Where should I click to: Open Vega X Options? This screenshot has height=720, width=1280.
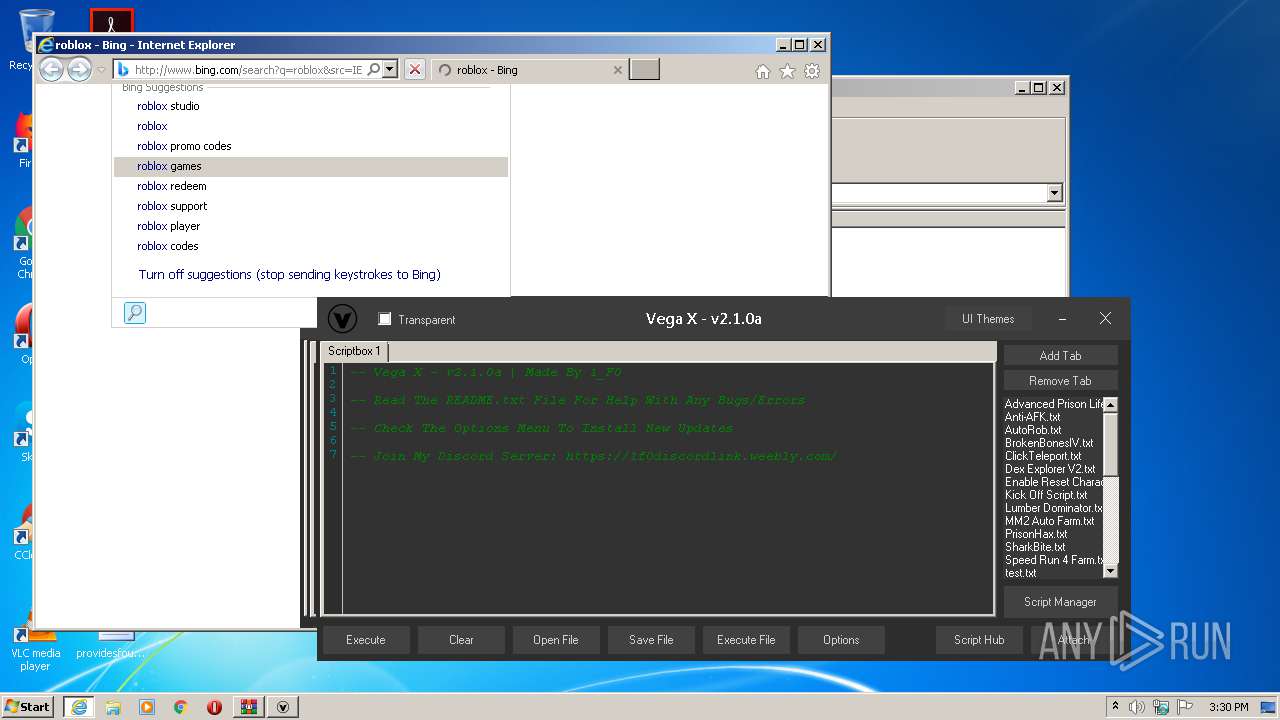point(841,640)
